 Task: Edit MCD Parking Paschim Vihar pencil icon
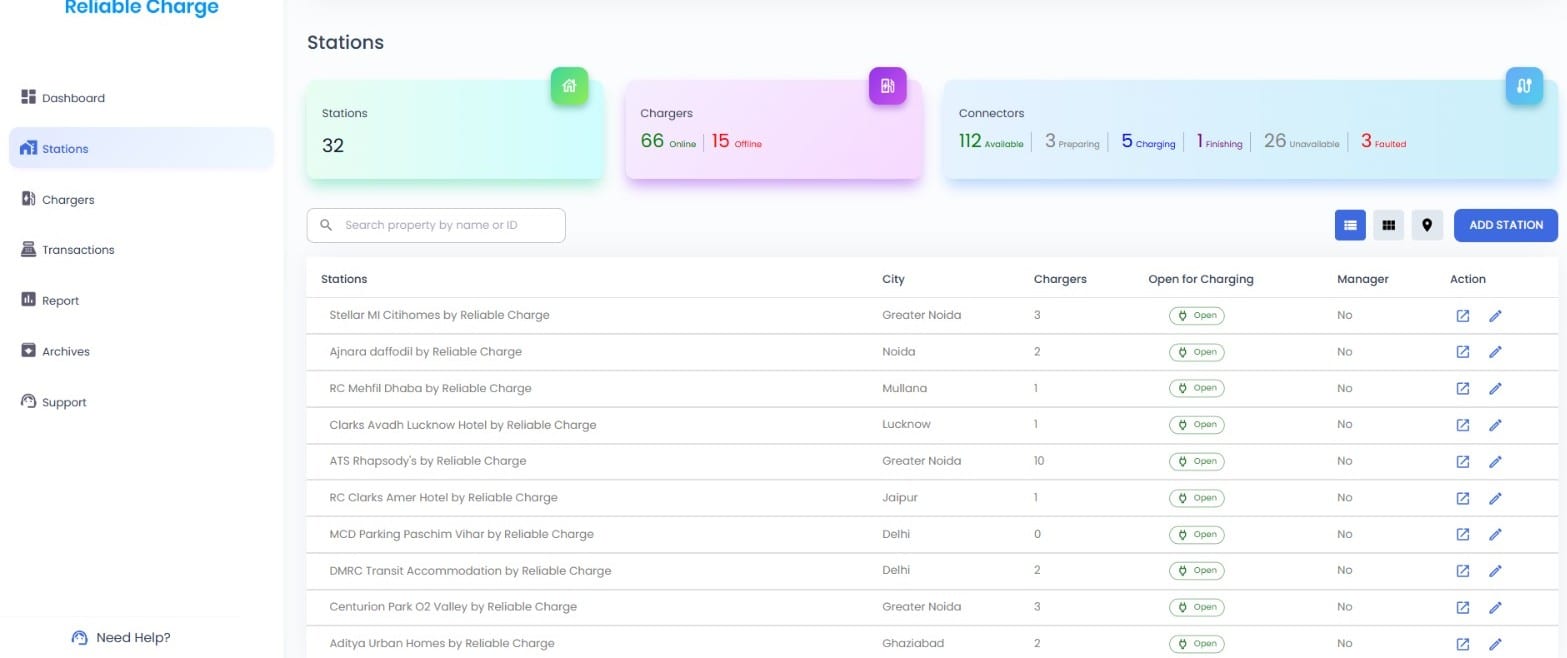tap(1496, 535)
